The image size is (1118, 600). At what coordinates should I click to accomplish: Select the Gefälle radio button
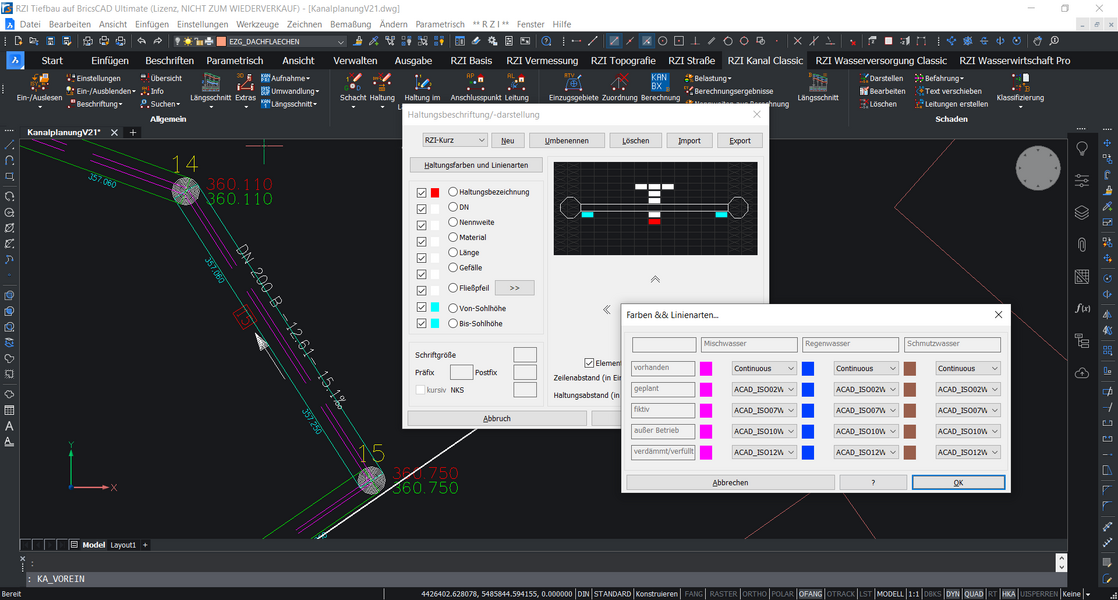coord(453,268)
